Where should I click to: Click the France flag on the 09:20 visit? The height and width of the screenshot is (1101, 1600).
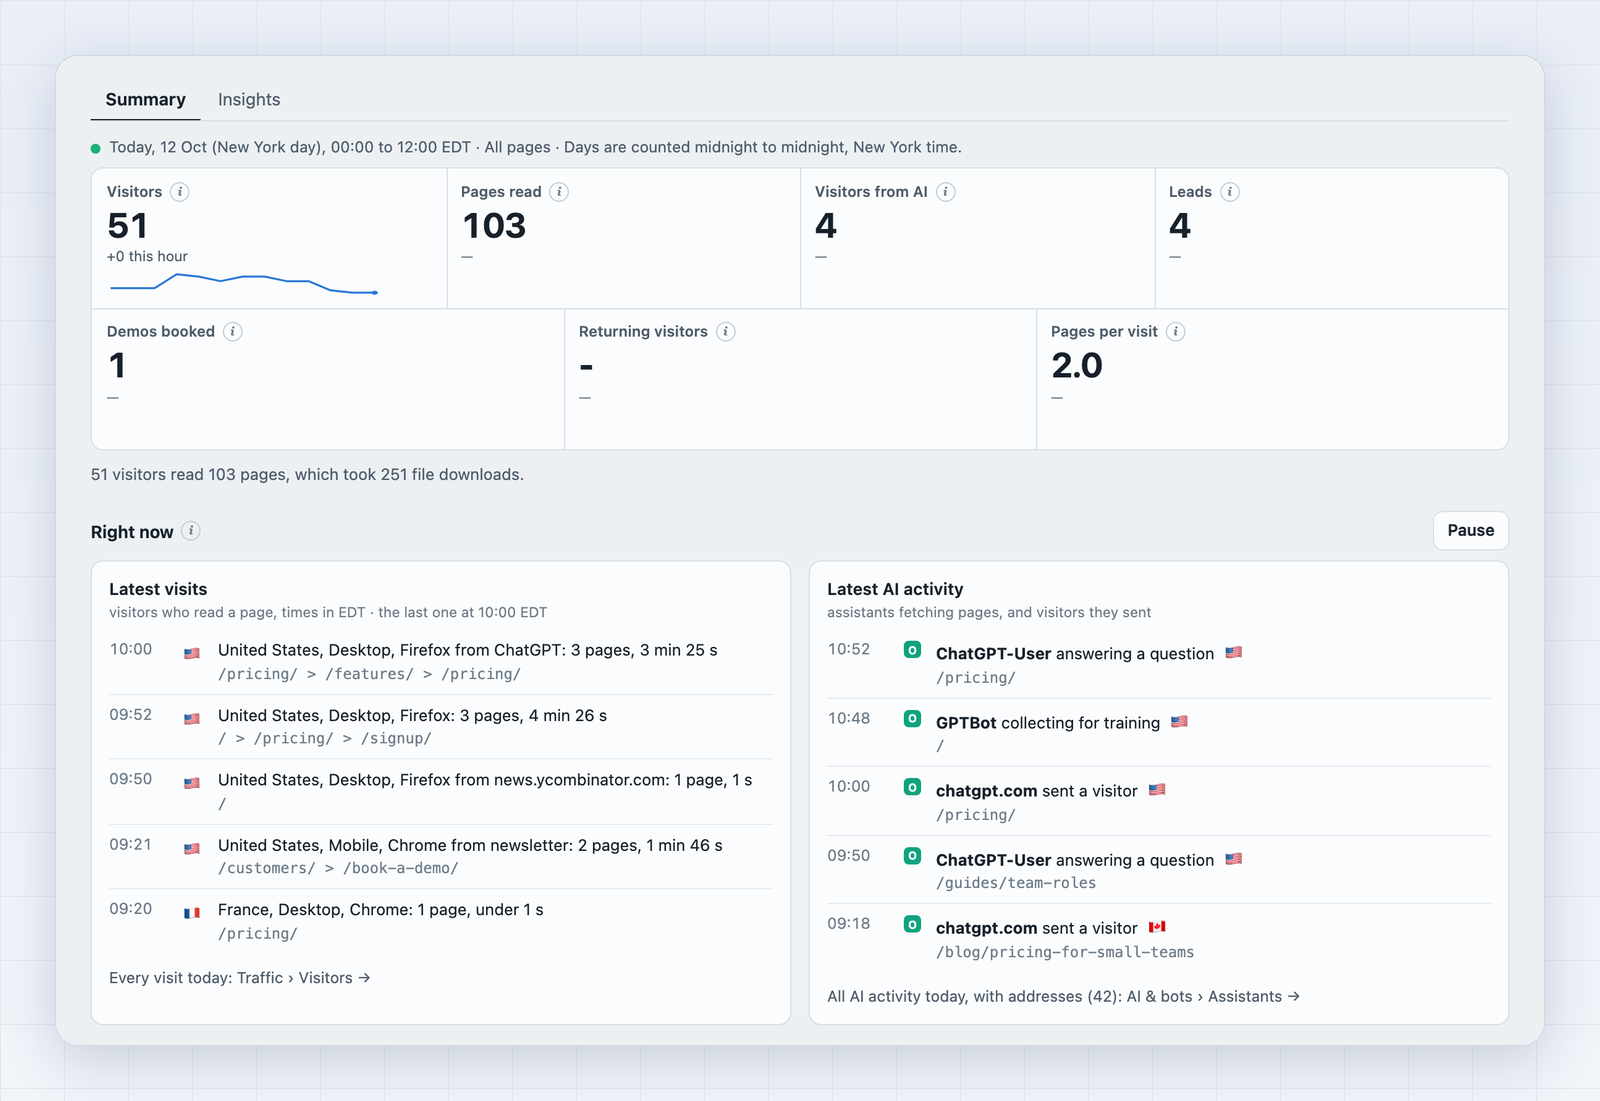coord(192,913)
